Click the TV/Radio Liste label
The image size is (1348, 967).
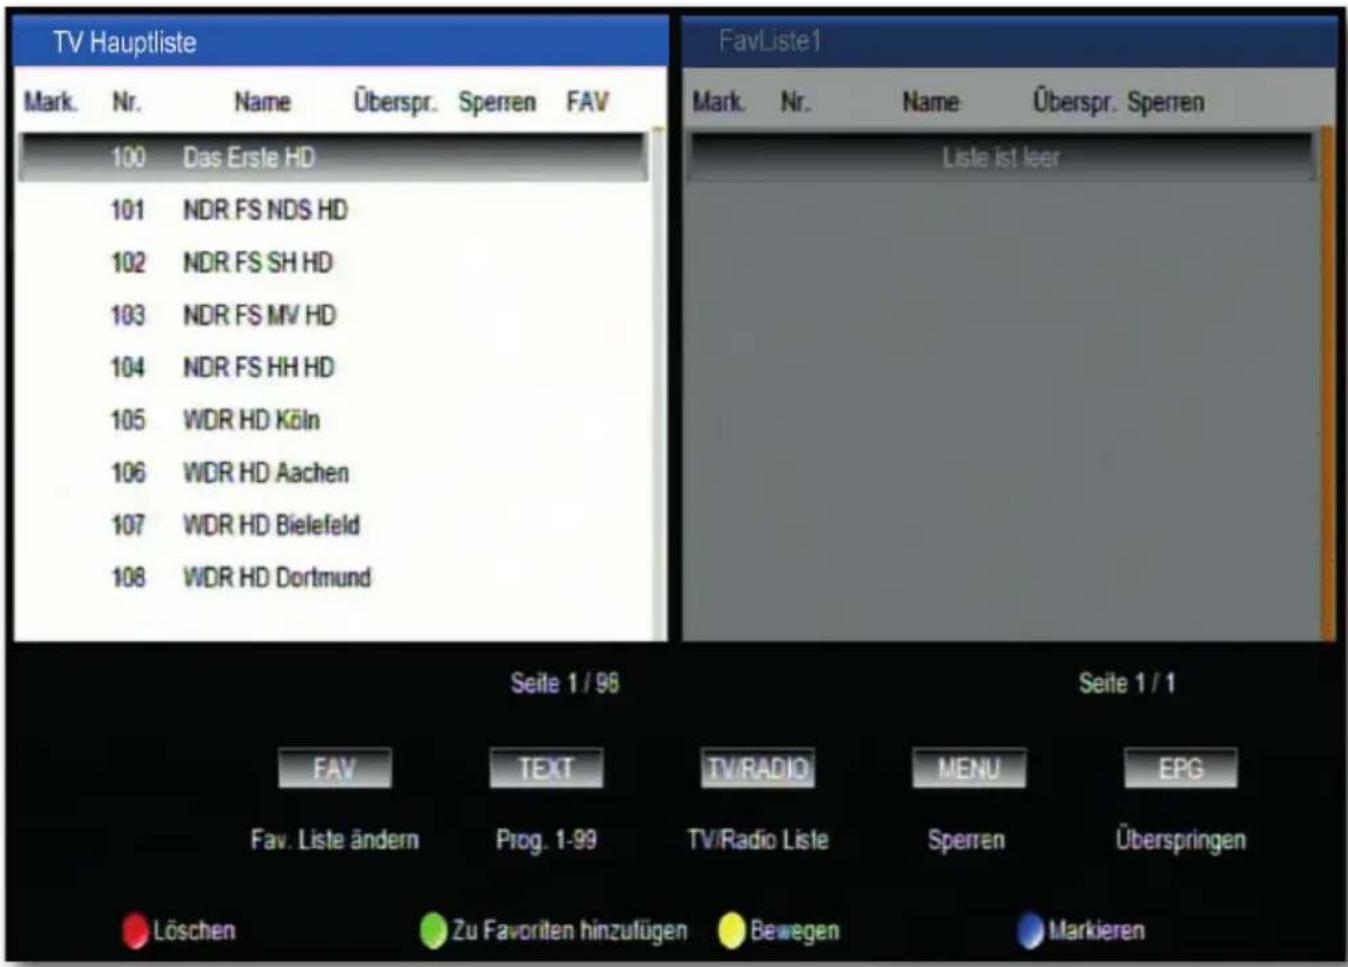(758, 840)
